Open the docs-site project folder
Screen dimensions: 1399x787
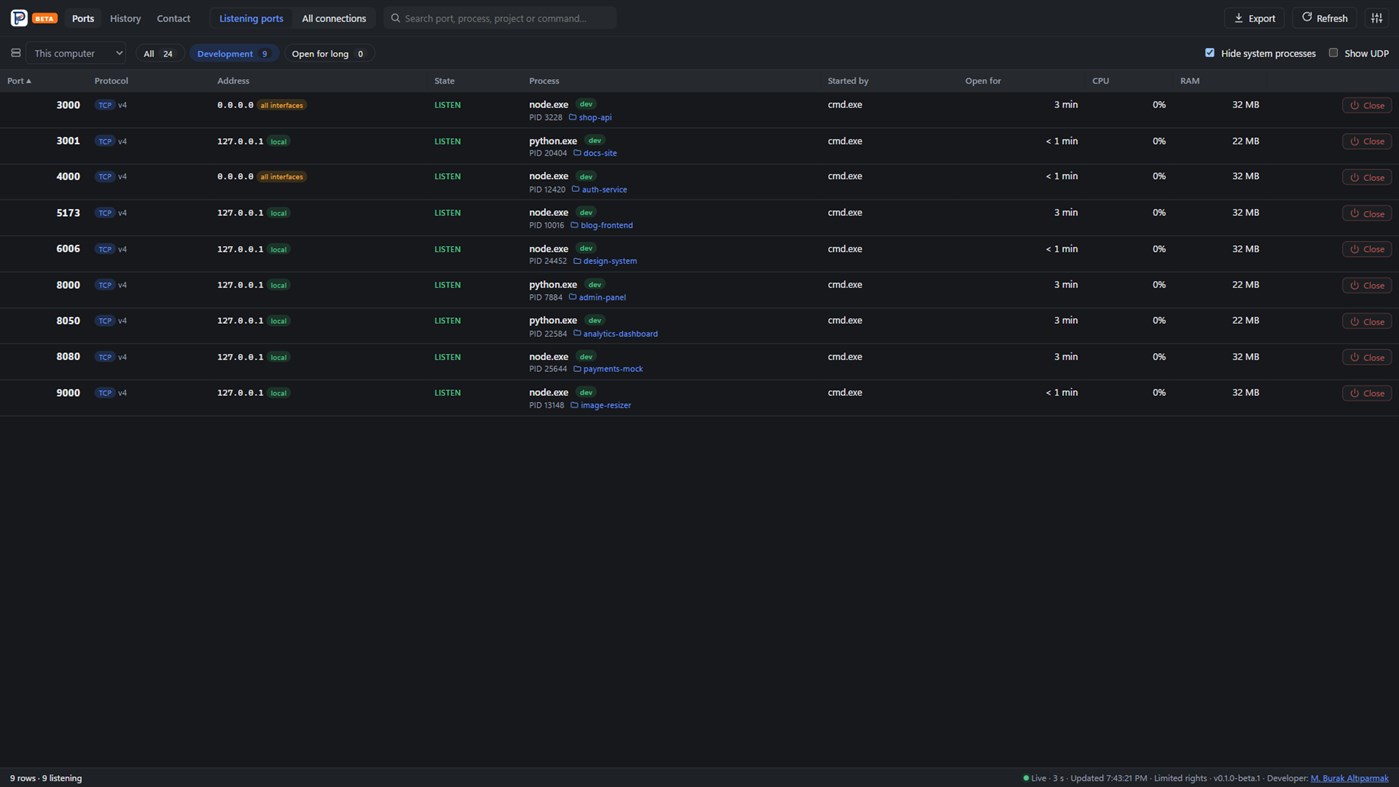[595, 153]
